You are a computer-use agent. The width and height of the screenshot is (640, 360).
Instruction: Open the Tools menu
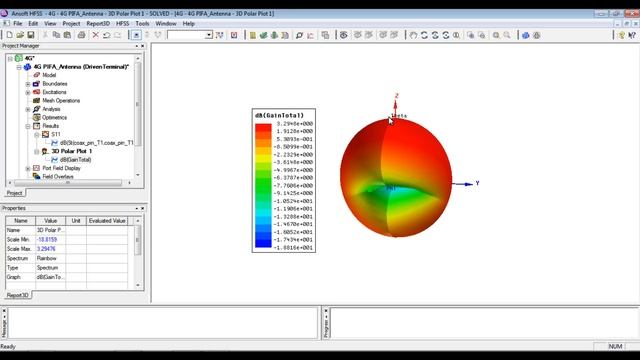pos(142,24)
